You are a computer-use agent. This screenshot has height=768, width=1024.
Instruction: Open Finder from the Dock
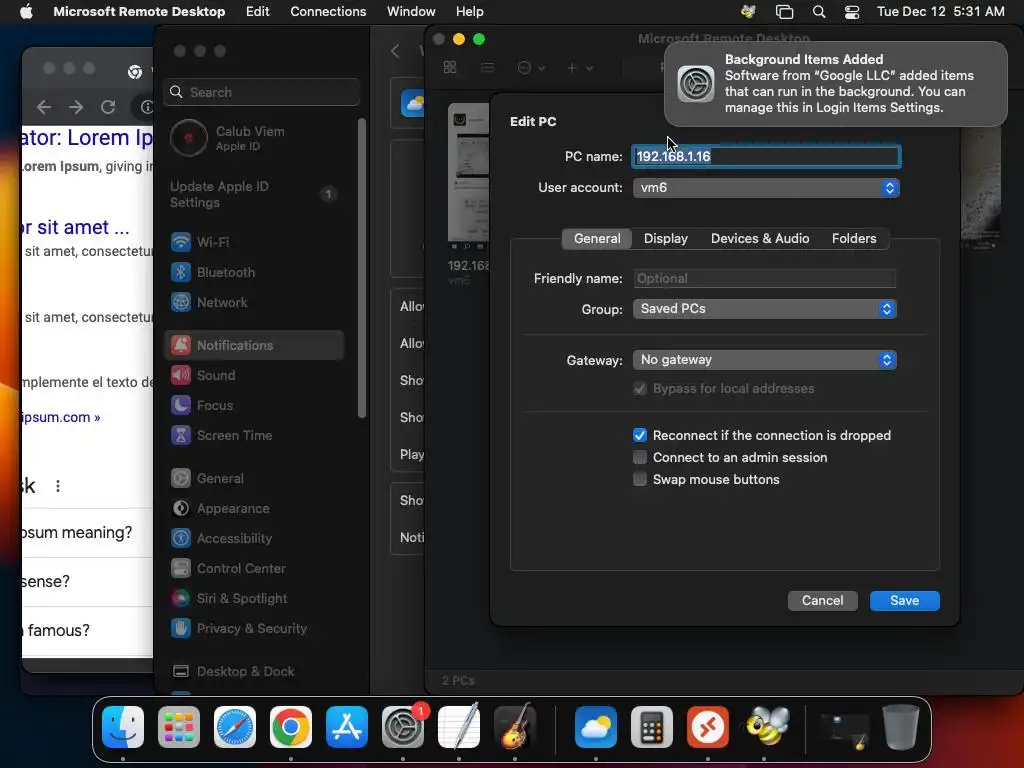click(123, 727)
